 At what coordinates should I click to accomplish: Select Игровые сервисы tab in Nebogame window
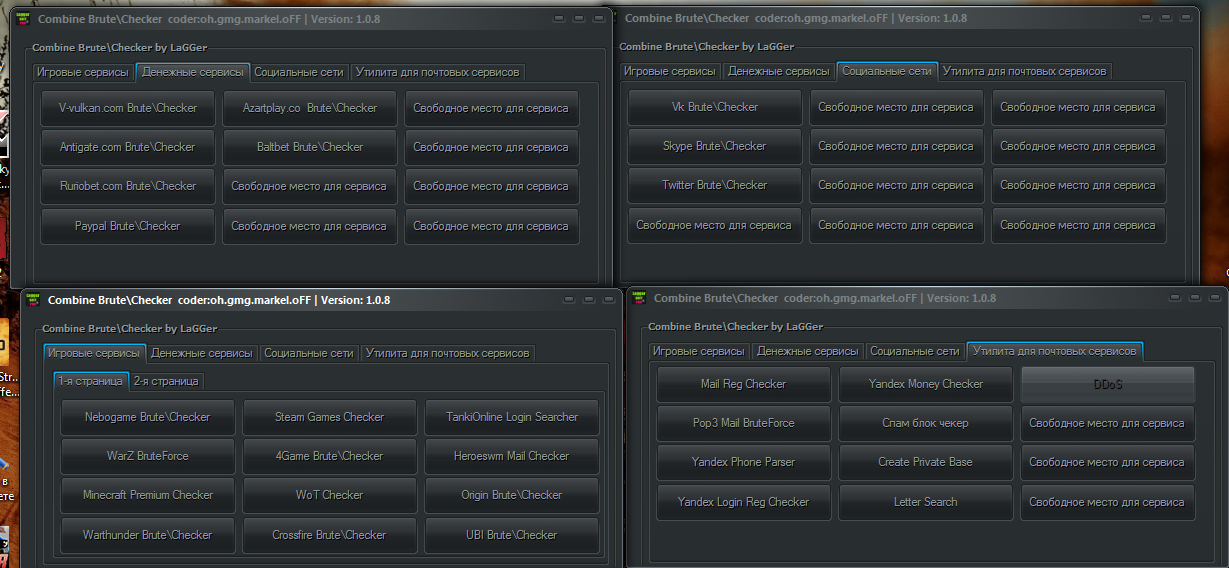(95, 353)
